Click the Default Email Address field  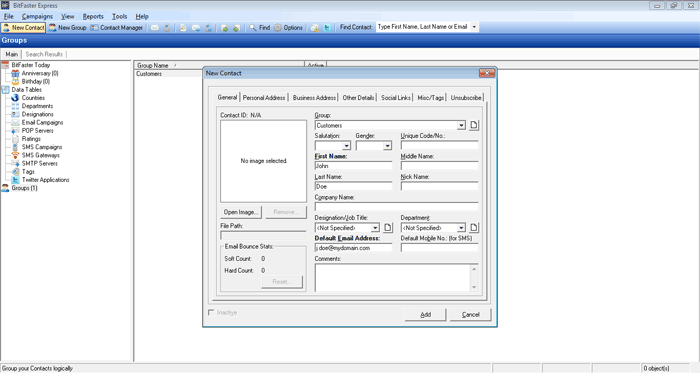pyautogui.click(x=353, y=248)
